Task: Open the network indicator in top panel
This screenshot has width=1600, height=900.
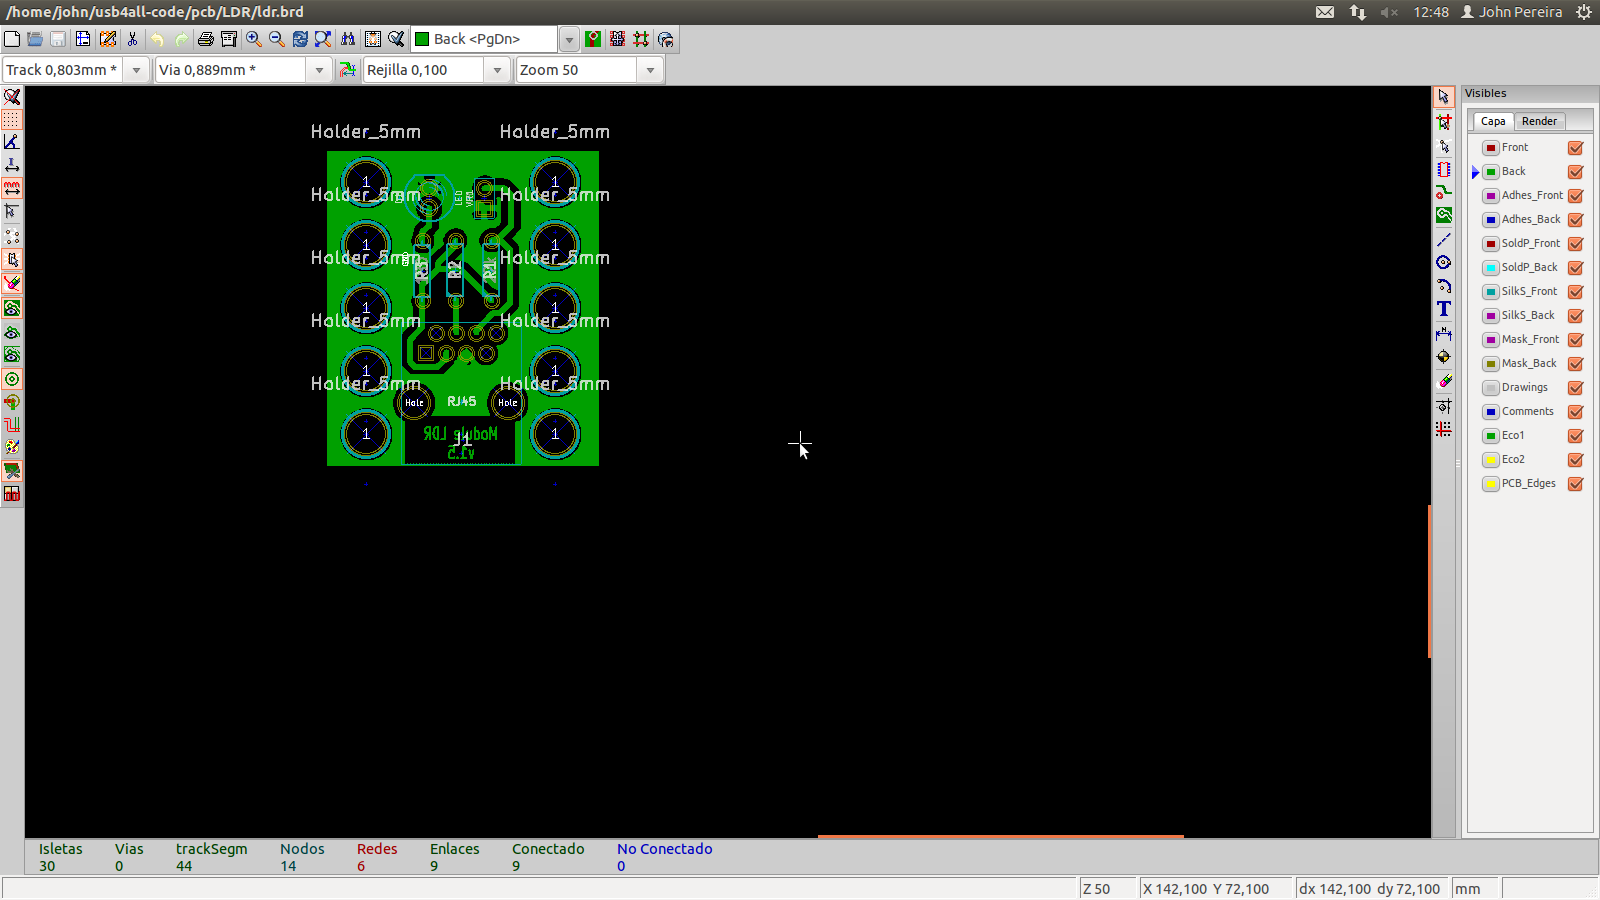Action: [1357, 12]
